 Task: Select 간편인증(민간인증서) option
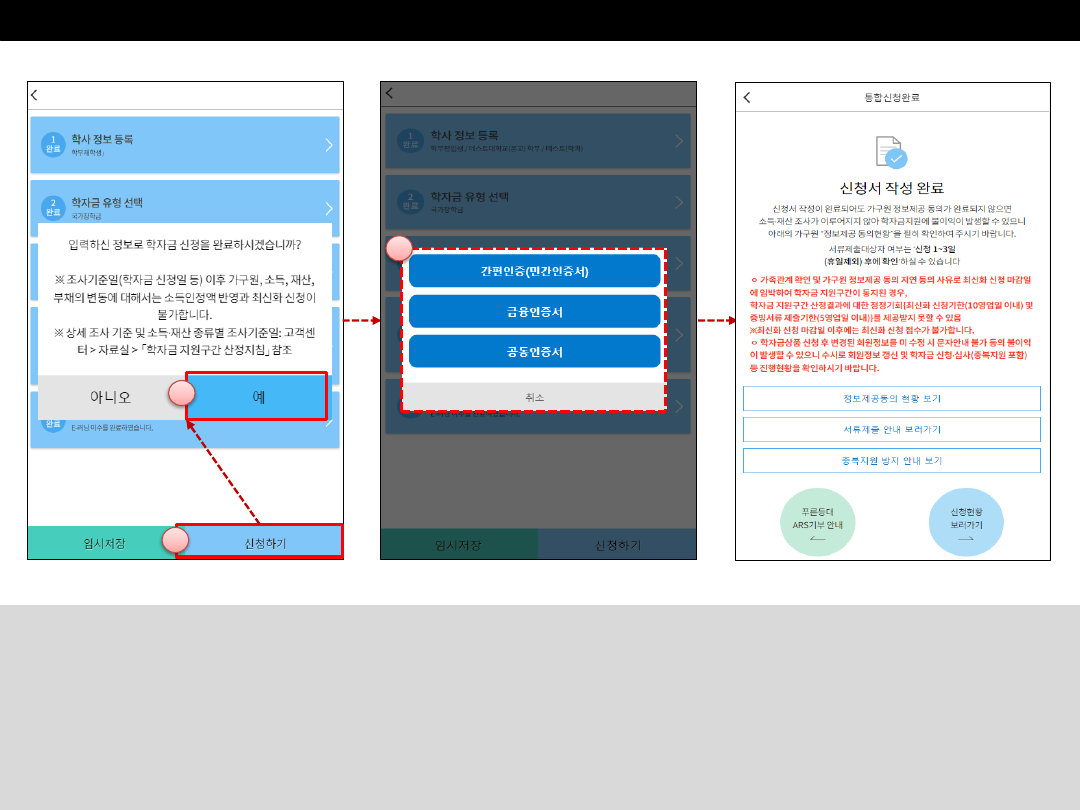535,271
